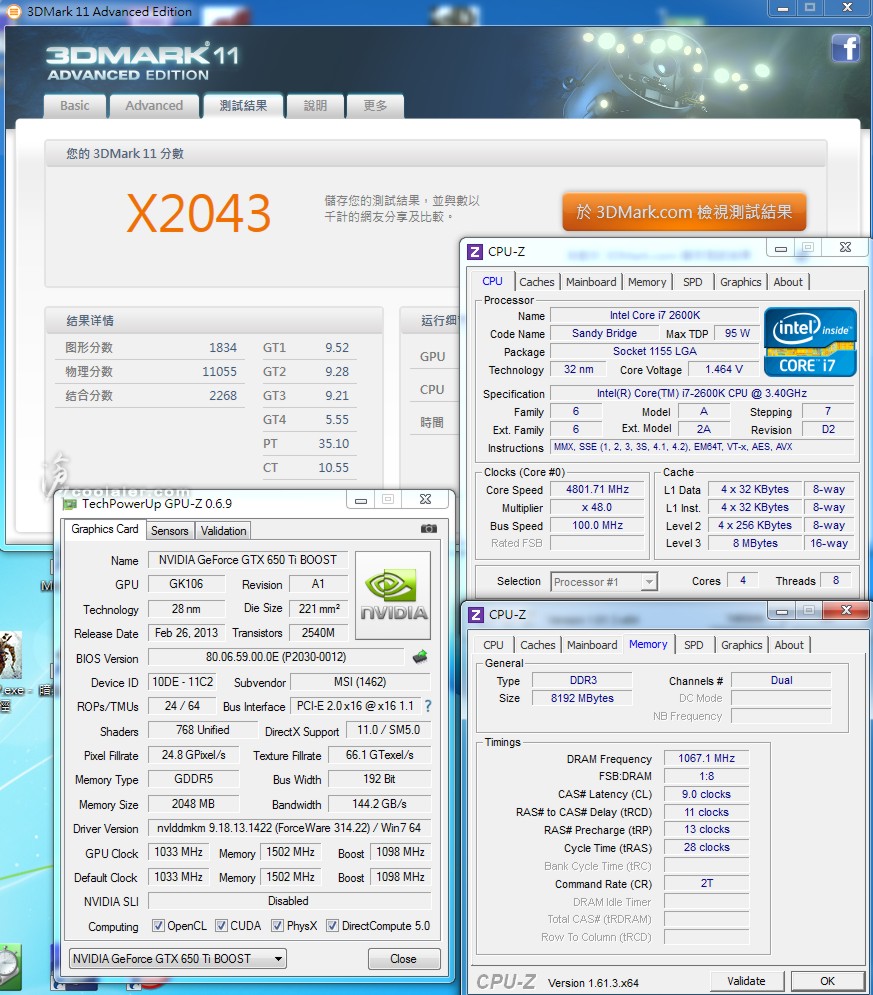This screenshot has height=995, width=873.
Task: Click the Memory Size 2048 MB value
Action: [193, 804]
